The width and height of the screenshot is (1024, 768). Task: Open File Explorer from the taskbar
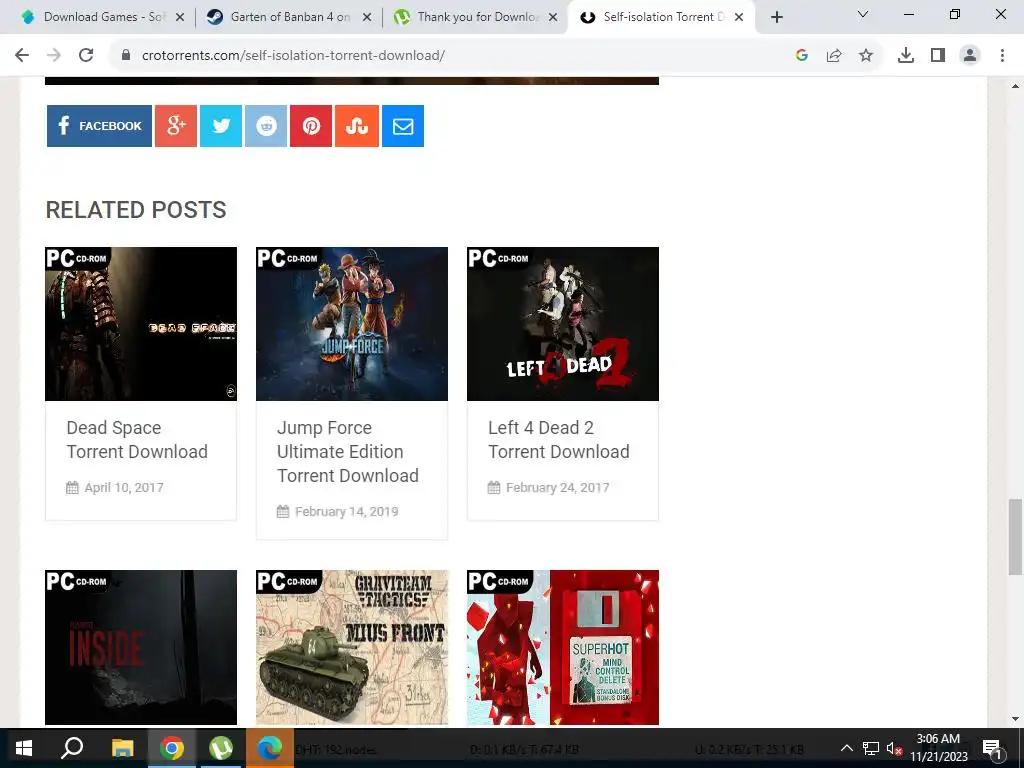[122, 748]
